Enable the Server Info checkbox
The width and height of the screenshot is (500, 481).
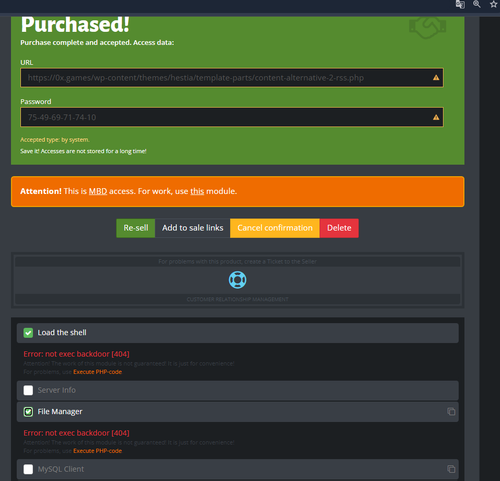coord(28,390)
